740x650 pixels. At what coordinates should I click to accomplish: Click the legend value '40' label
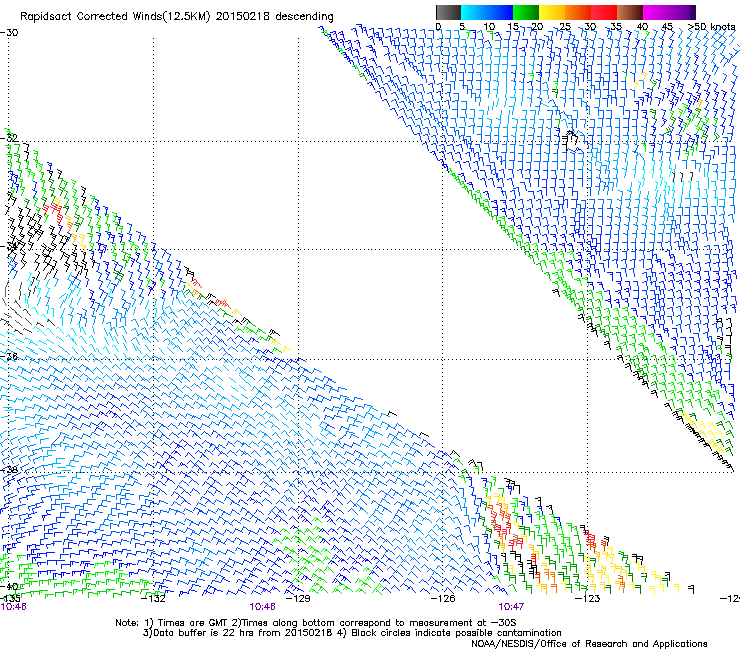[x=642, y=27]
